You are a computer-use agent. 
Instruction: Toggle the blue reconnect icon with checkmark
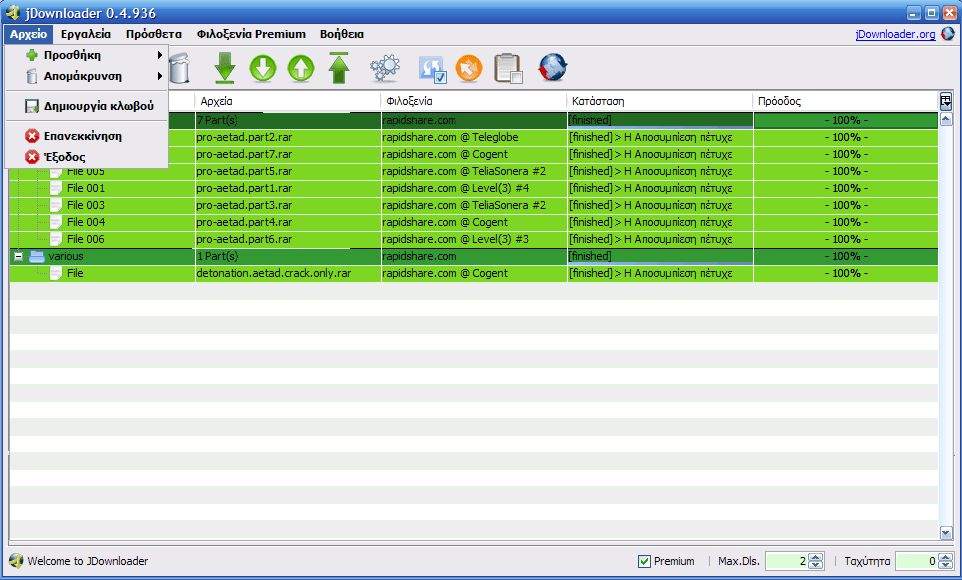pyautogui.click(x=433, y=69)
